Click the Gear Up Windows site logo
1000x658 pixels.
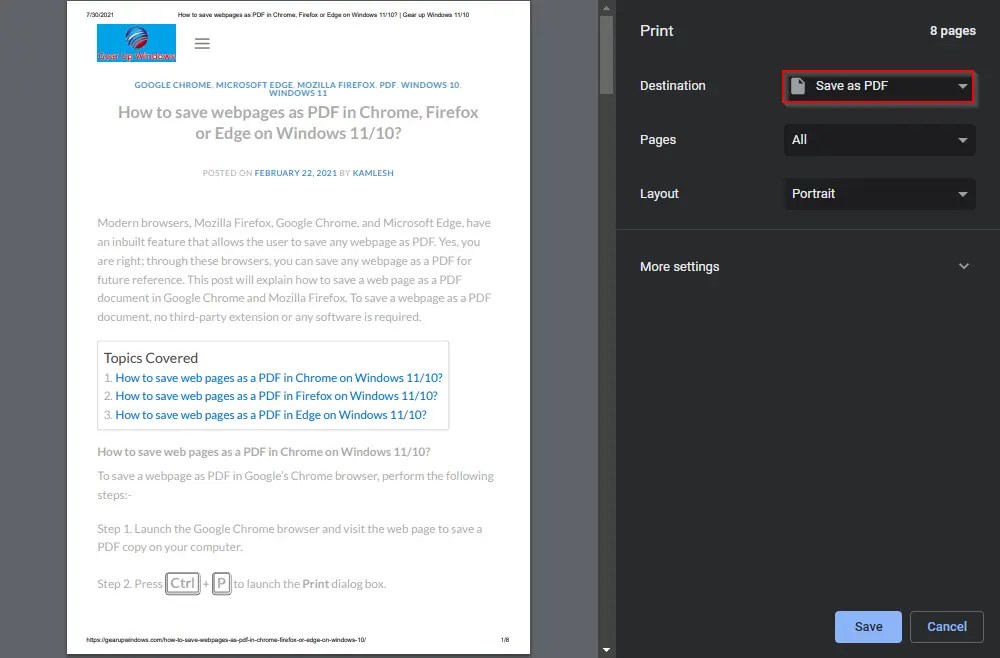(x=136, y=43)
